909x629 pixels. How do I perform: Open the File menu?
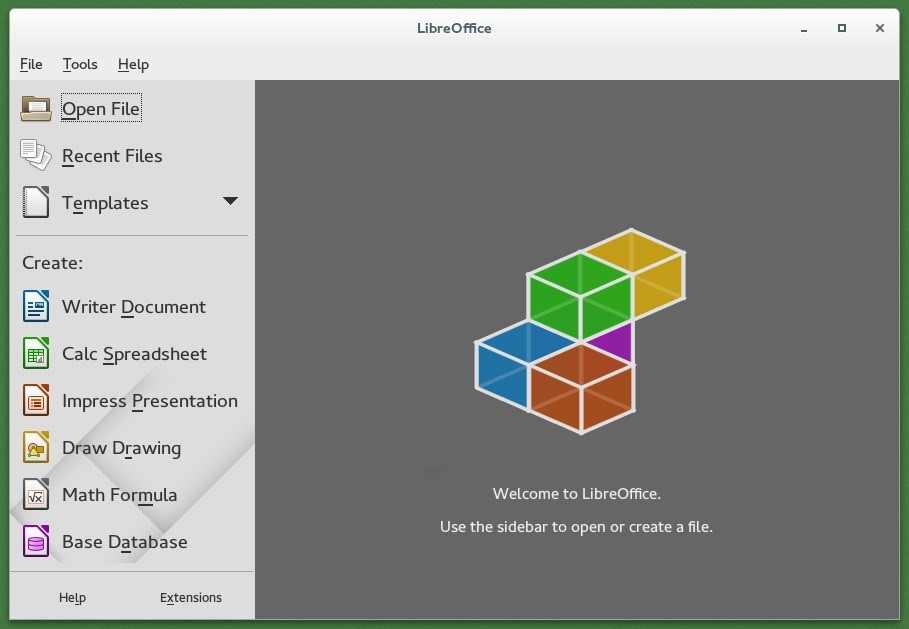pyautogui.click(x=30, y=64)
